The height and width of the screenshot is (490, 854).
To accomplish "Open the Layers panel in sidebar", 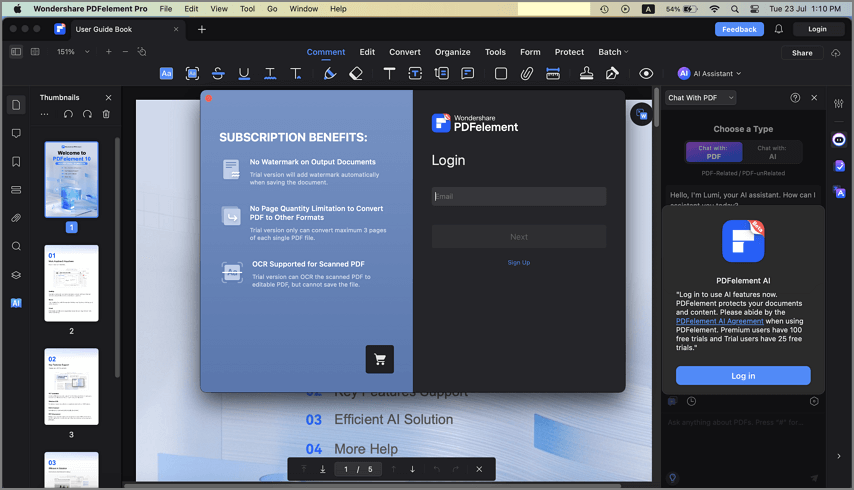I will [16, 275].
